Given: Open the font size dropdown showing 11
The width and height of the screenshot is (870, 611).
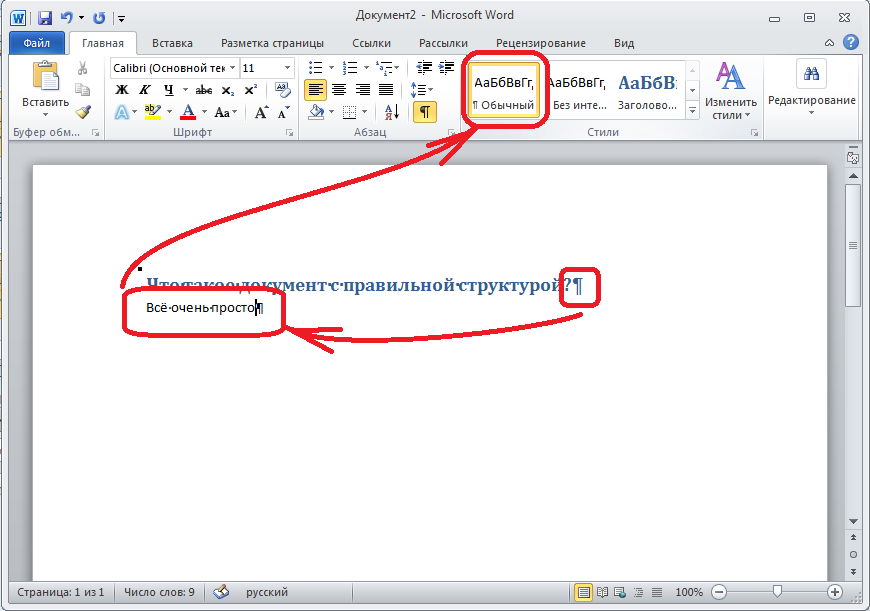Looking at the screenshot, I should point(290,68).
